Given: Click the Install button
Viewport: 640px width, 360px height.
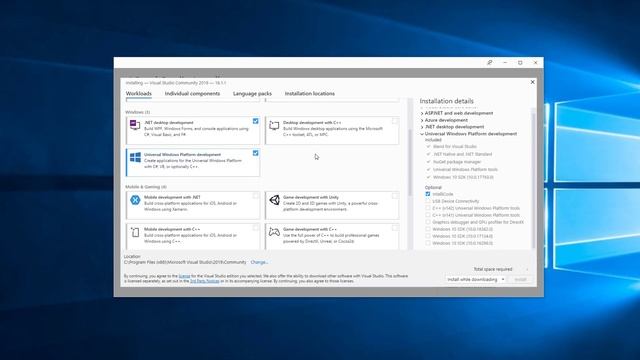Looking at the screenshot, I should pos(520,280).
